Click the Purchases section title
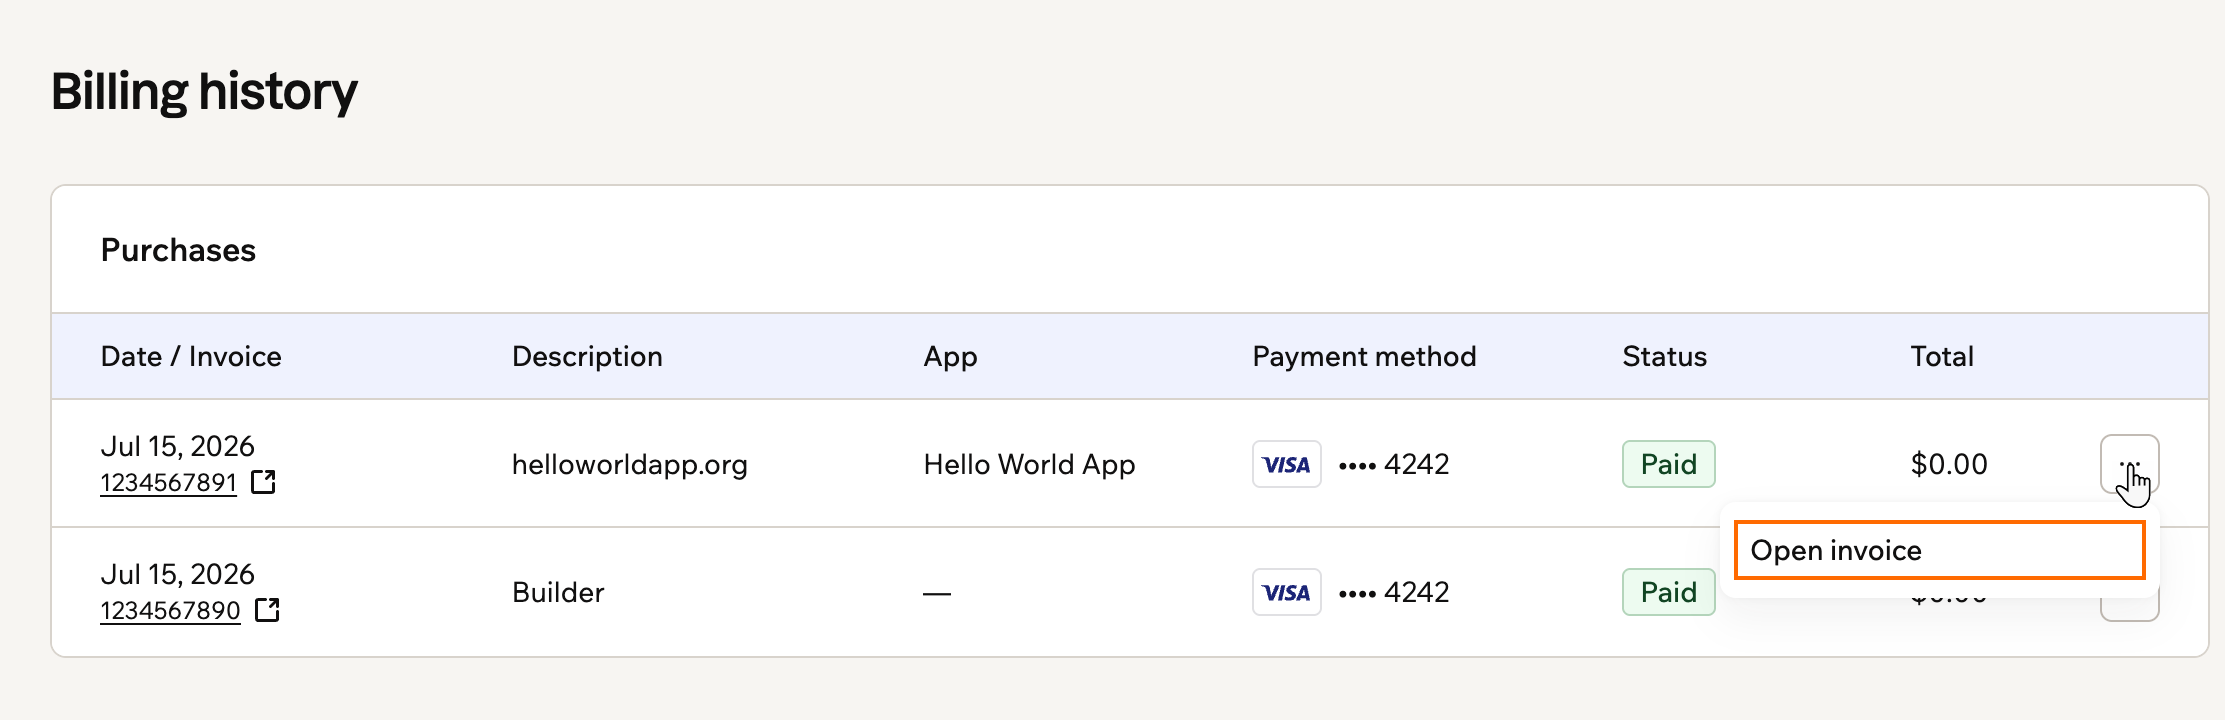Image resolution: width=2225 pixels, height=720 pixels. (x=178, y=250)
